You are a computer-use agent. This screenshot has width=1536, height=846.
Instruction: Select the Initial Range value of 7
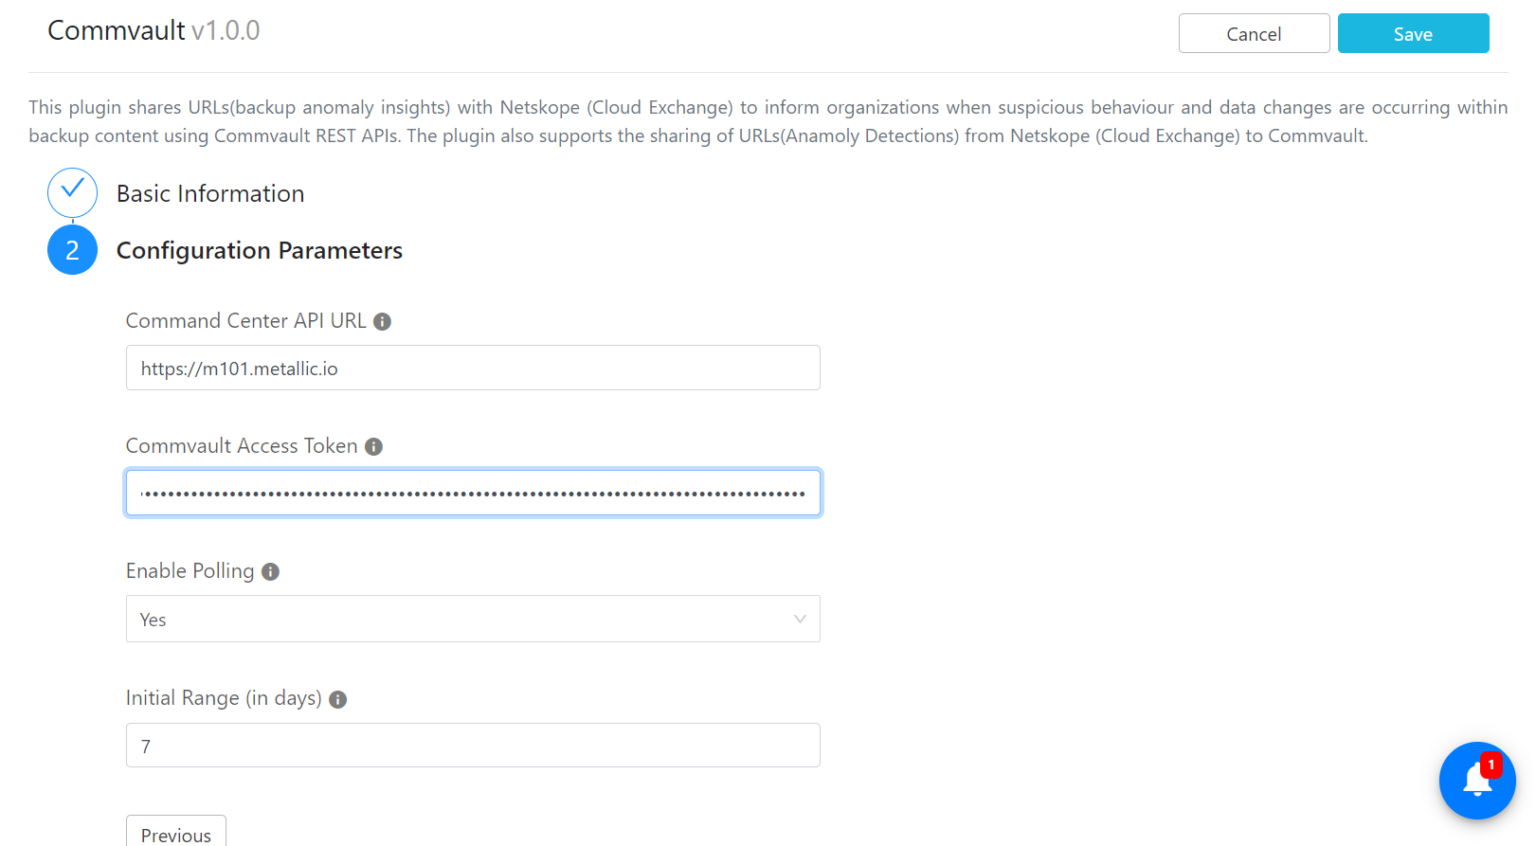tap(472, 745)
